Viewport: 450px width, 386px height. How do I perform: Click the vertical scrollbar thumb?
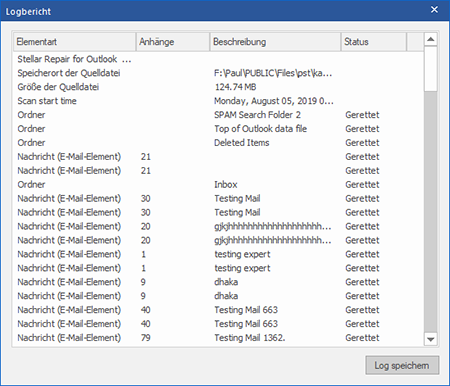430,69
